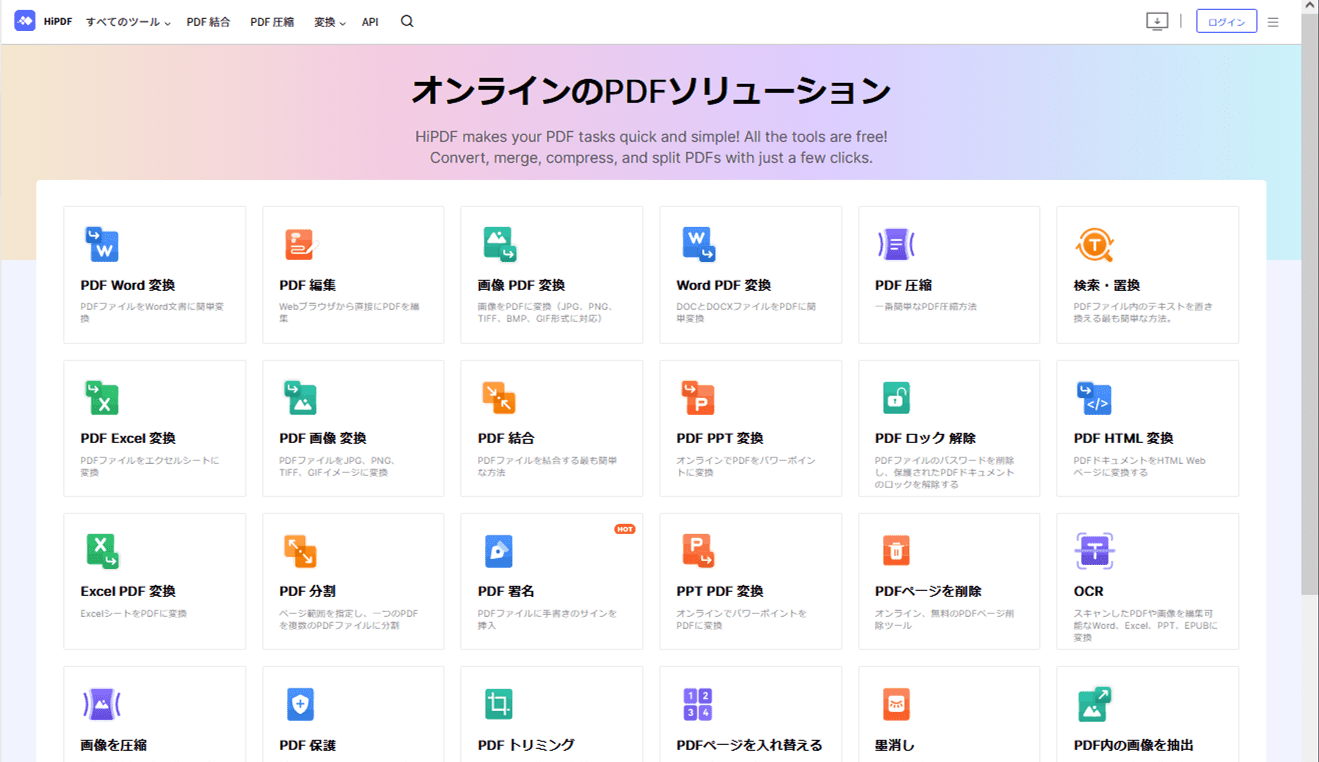Open the hamburger menu icon
The width and height of the screenshot is (1319, 762).
coord(1273,22)
